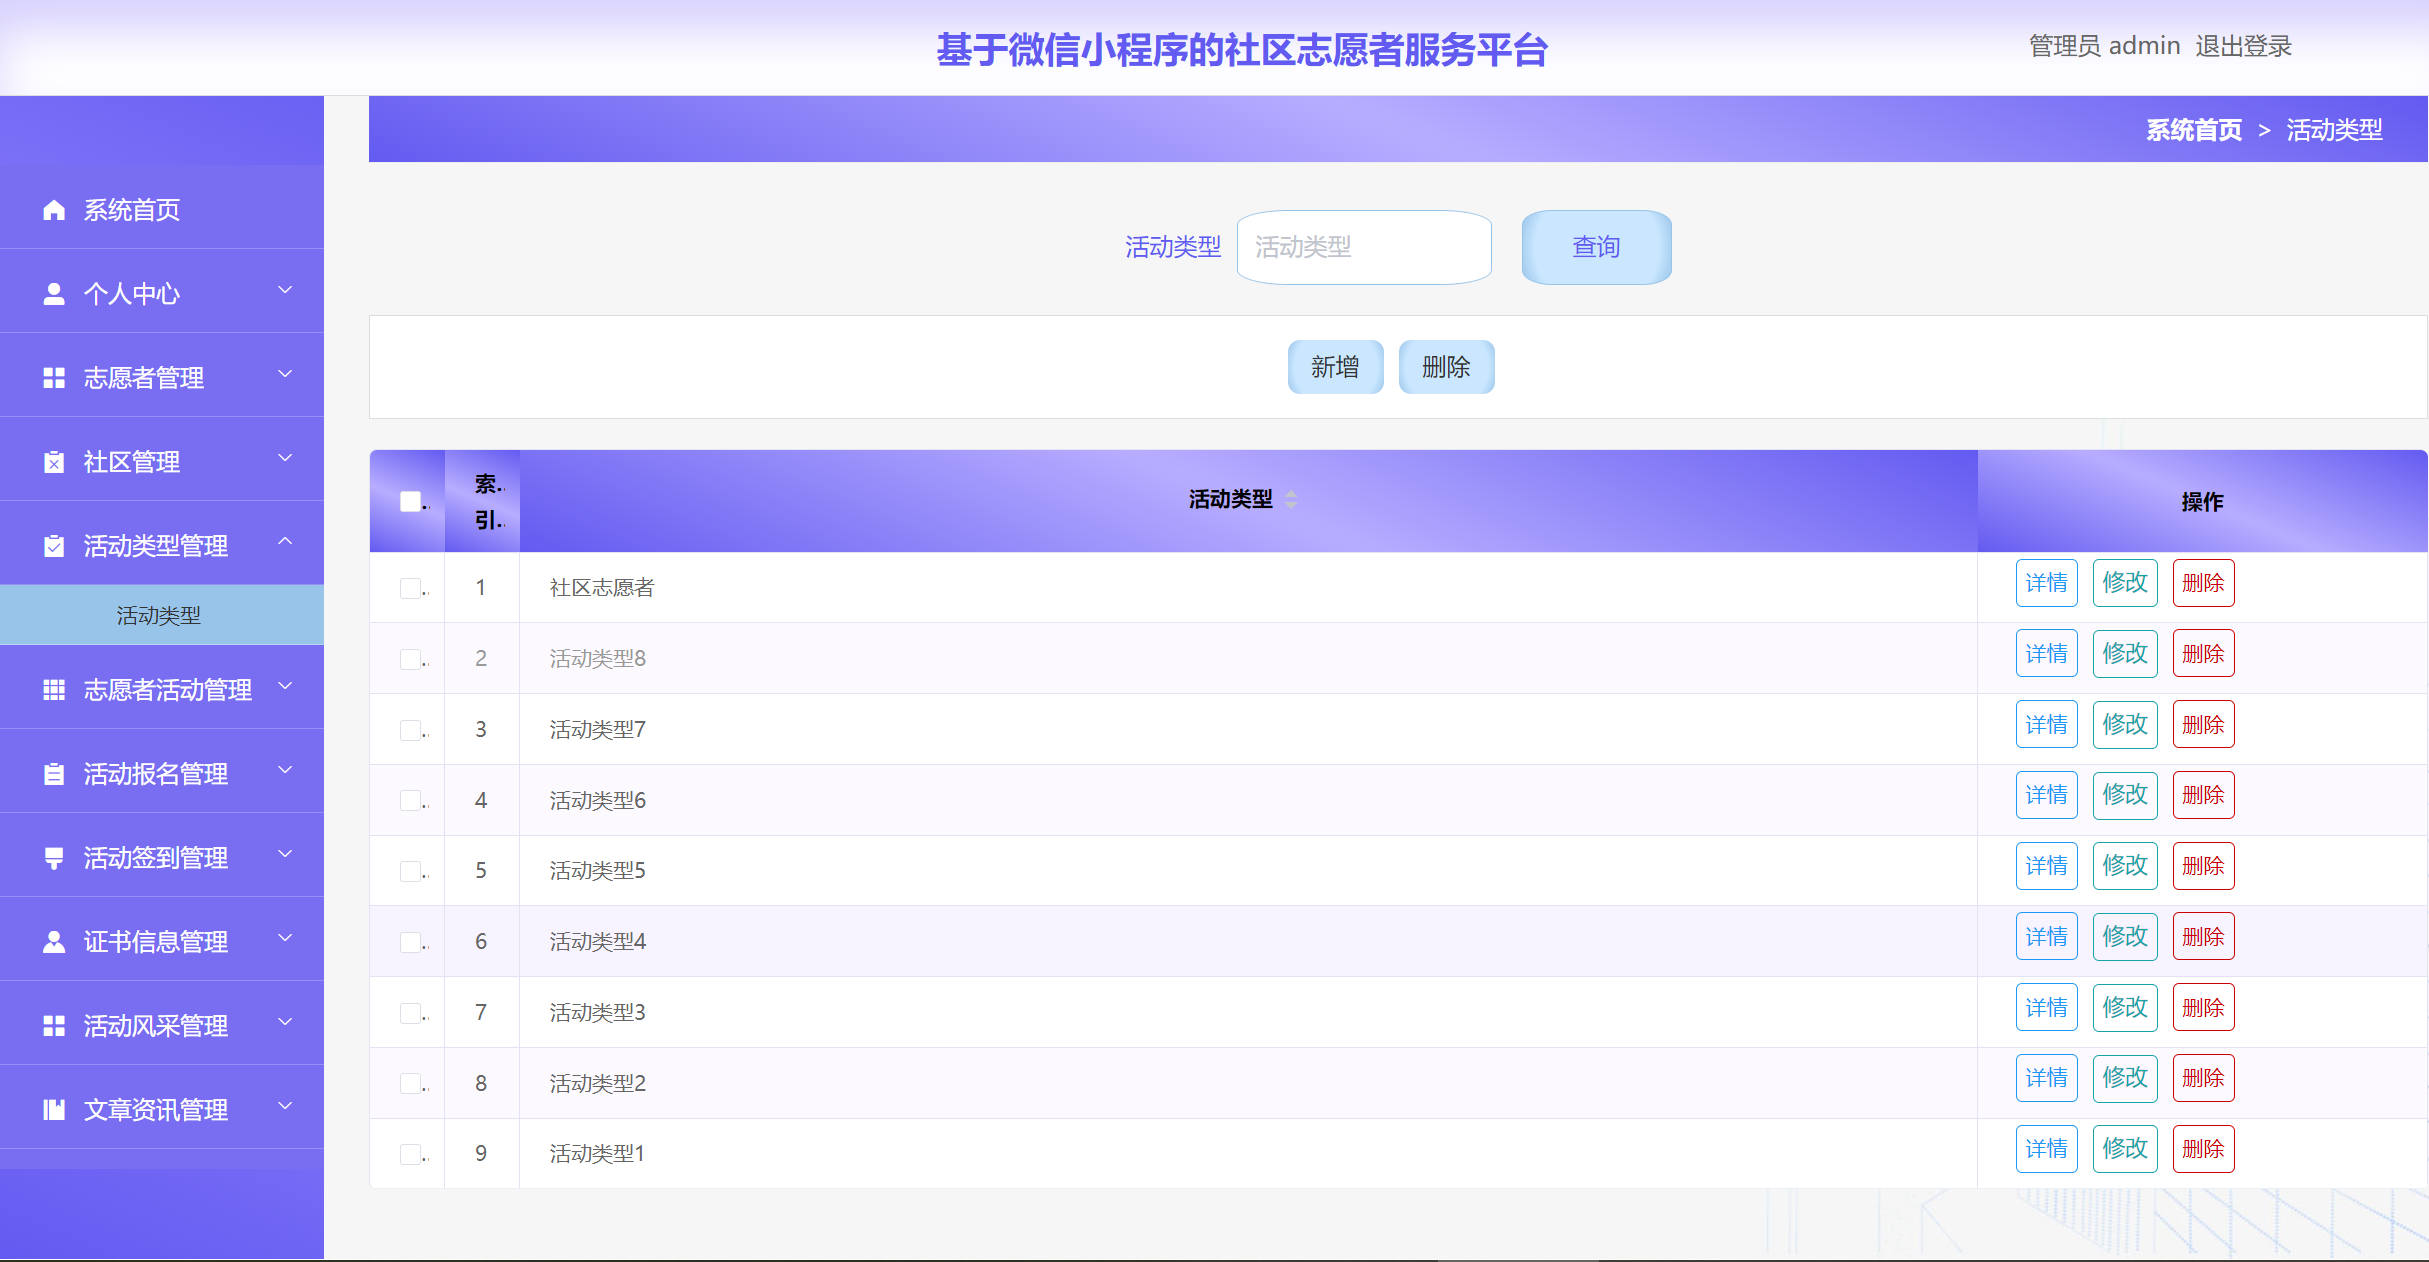Click the 新增 button to add new
This screenshot has width=2429, height=1262.
[x=1335, y=367]
